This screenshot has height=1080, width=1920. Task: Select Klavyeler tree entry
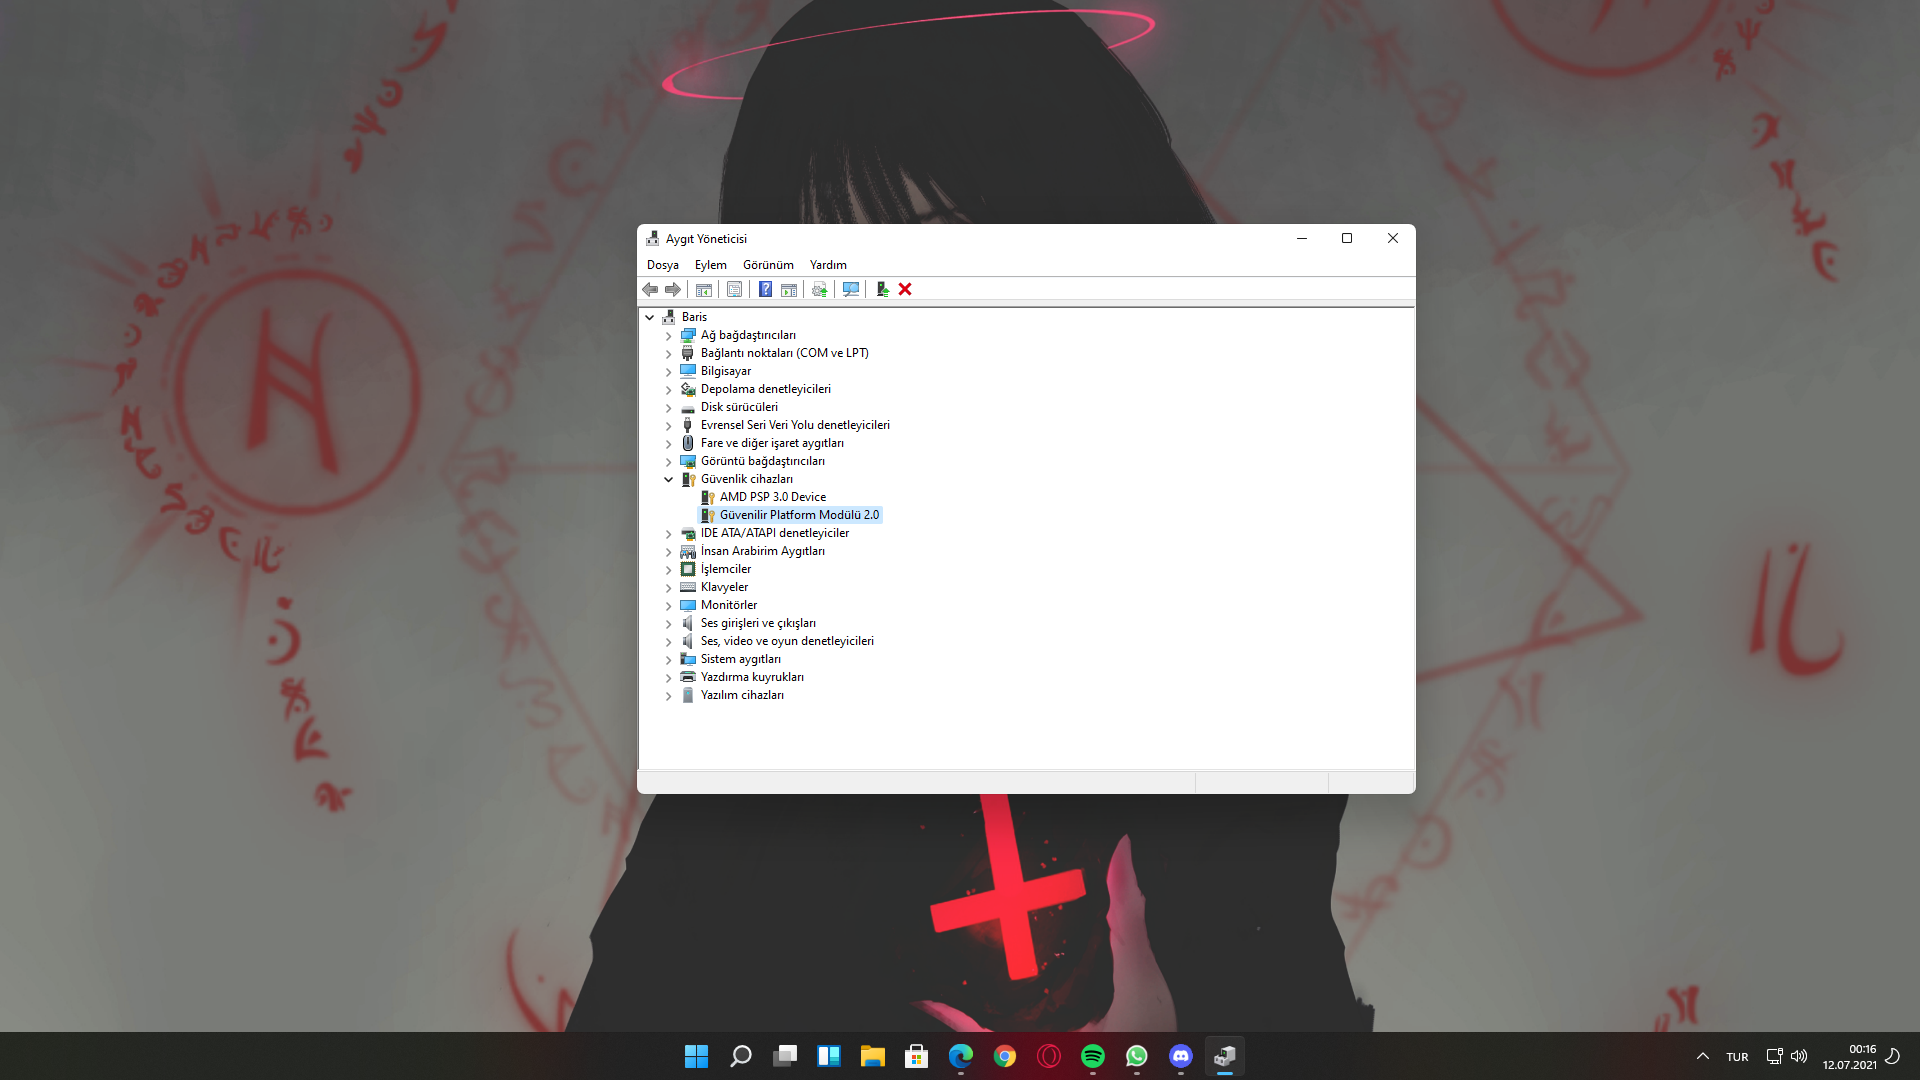pos(724,587)
